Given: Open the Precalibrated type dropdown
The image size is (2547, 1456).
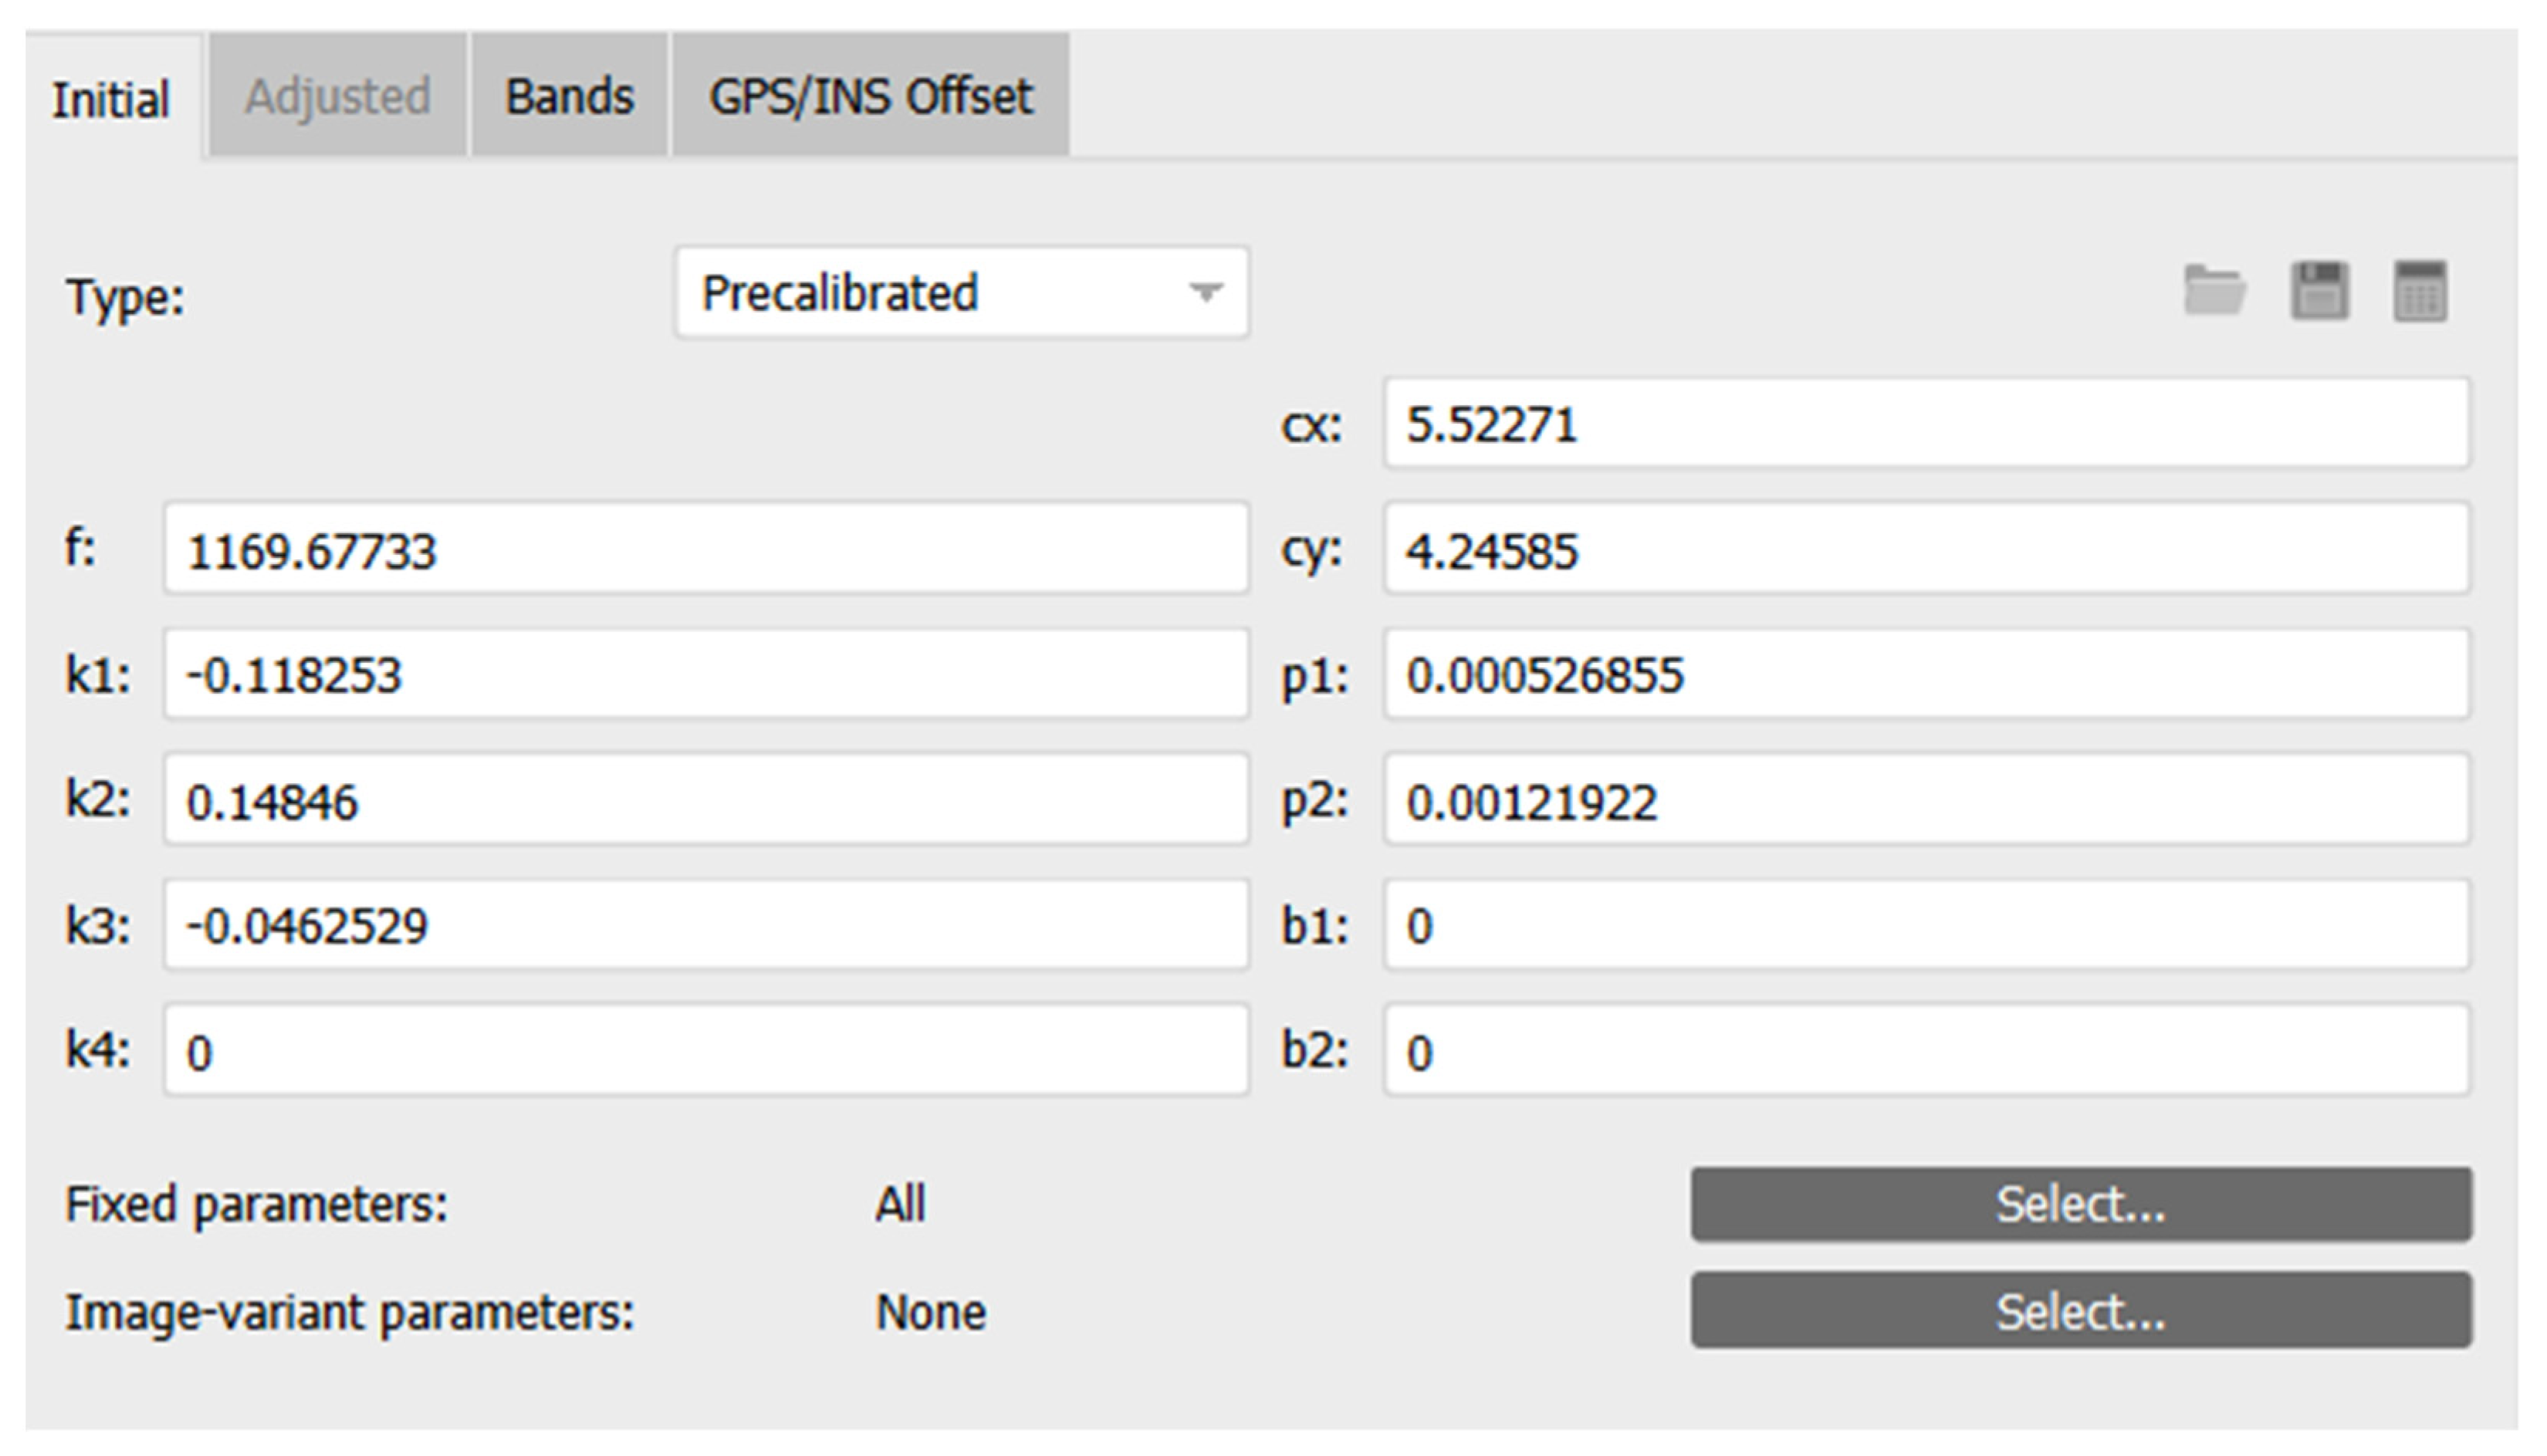Looking at the screenshot, I should point(961,293).
